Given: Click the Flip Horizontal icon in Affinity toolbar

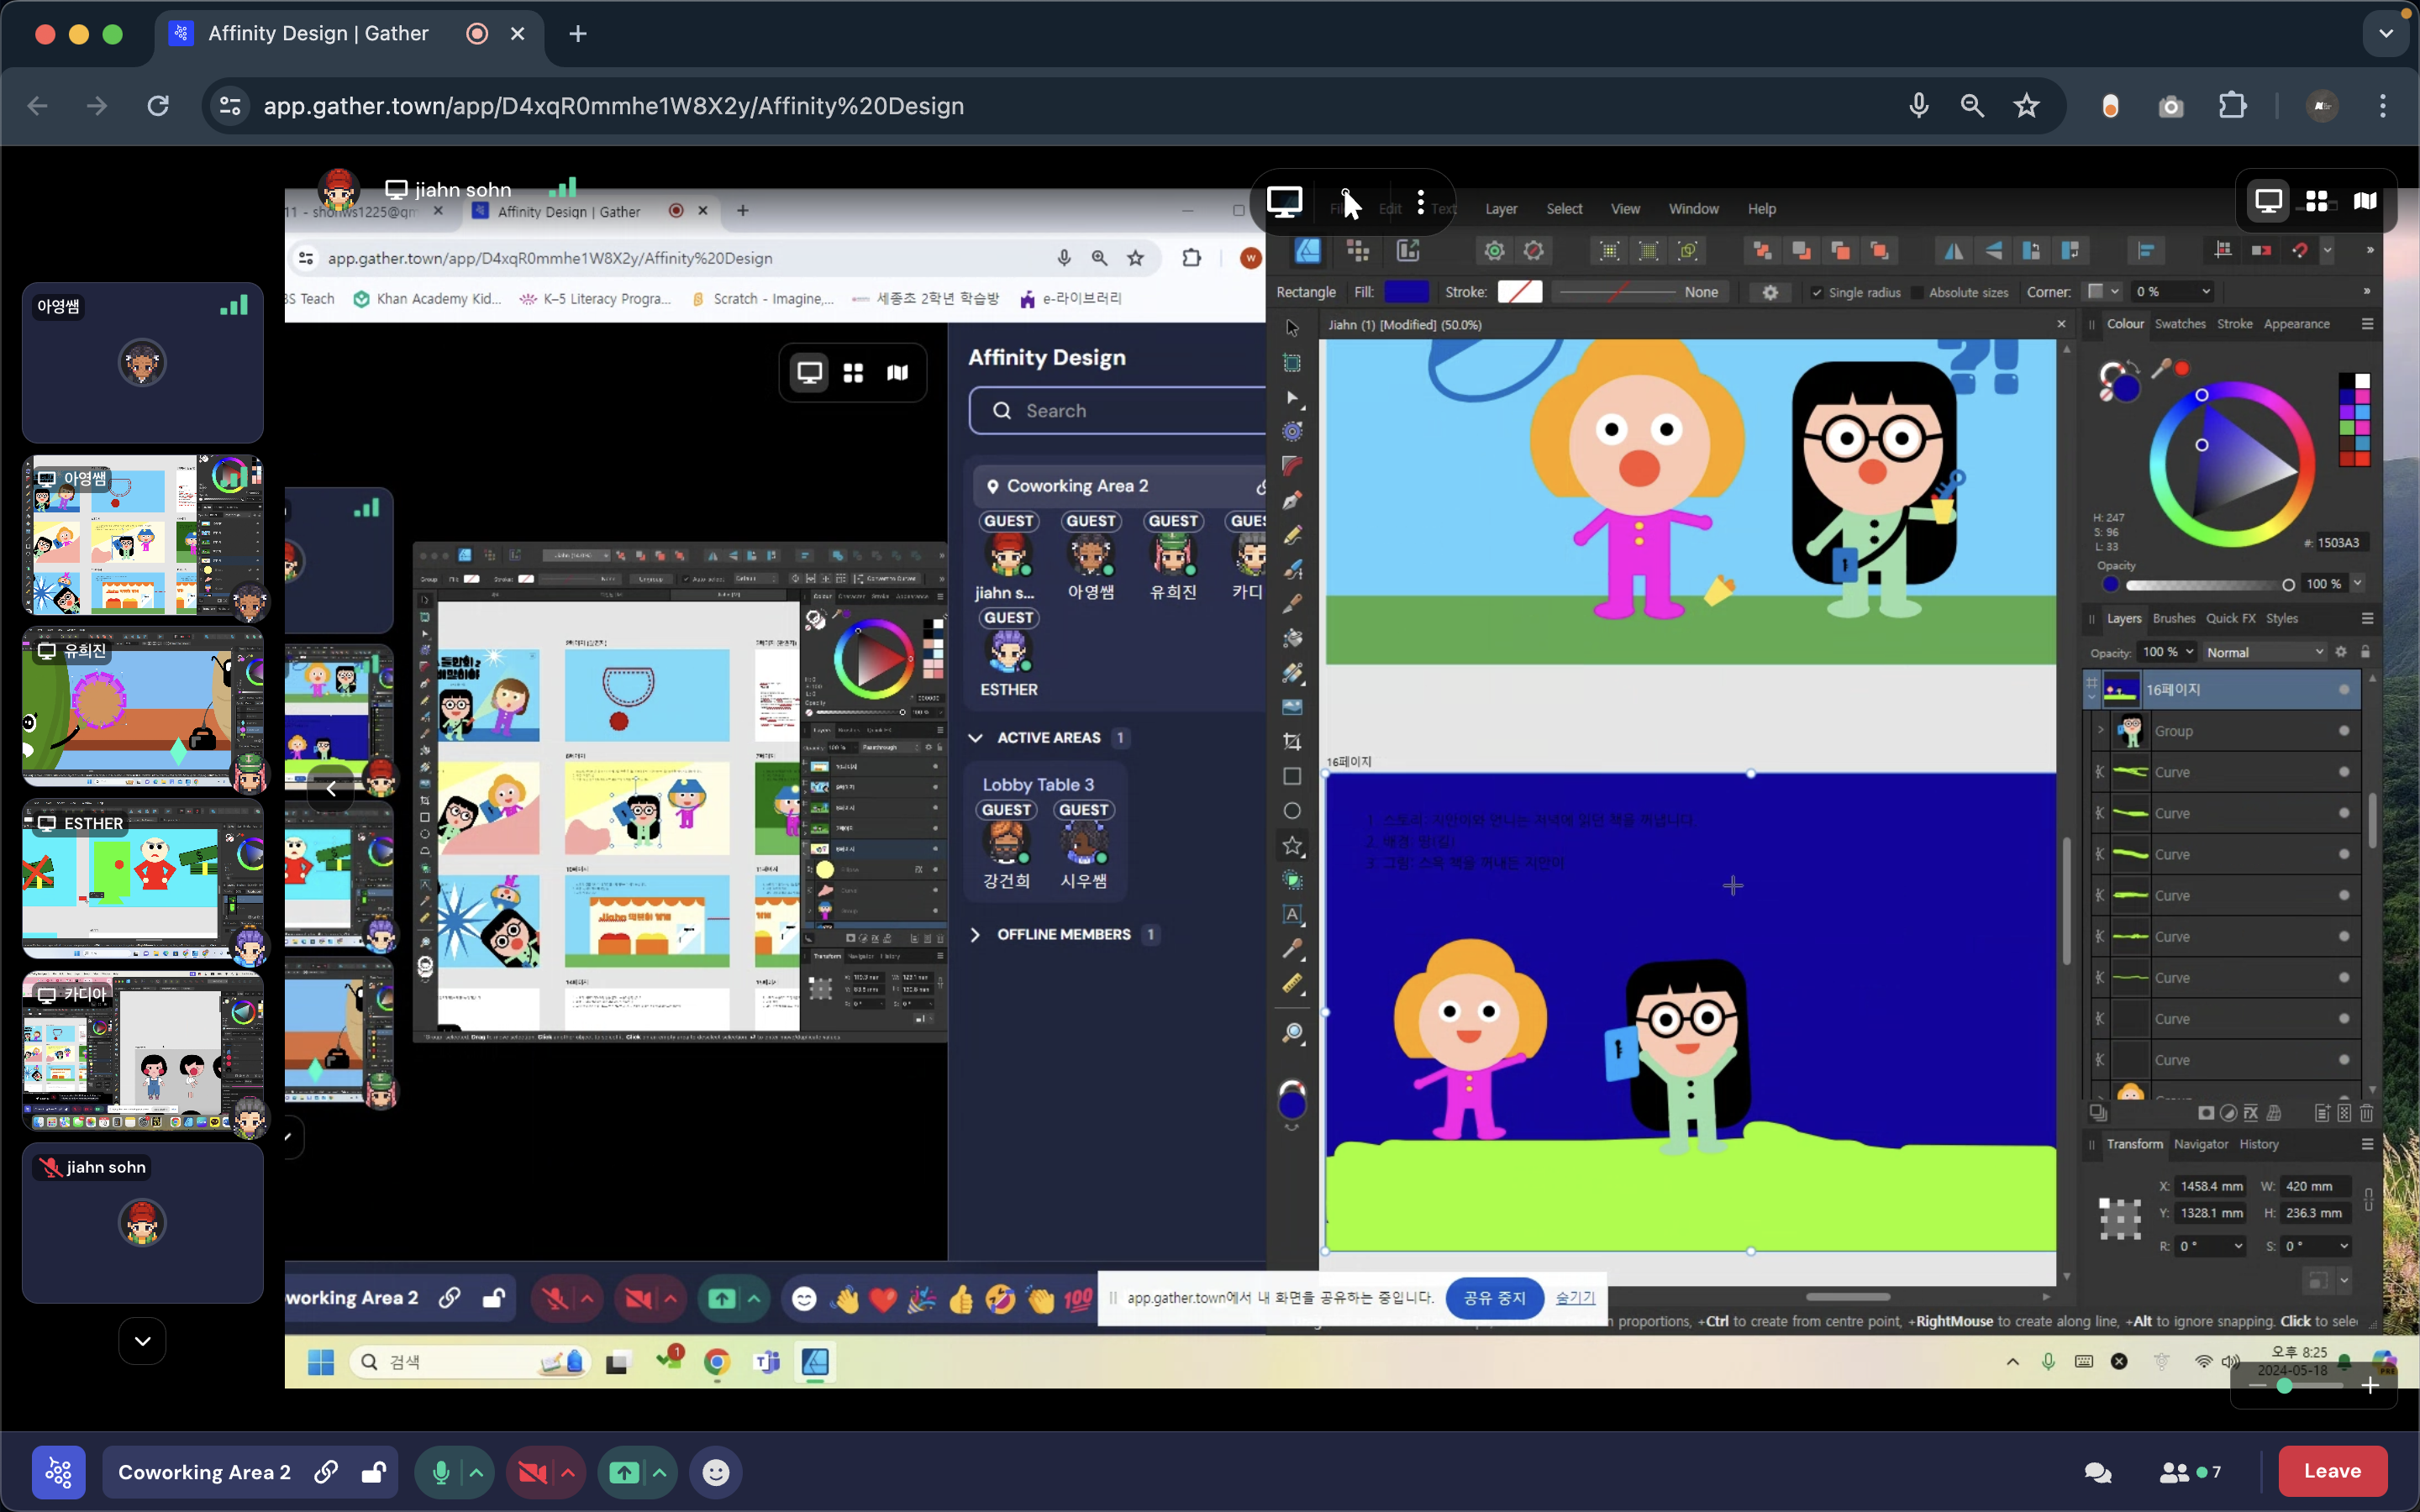Looking at the screenshot, I should (x=1953, y=250).
